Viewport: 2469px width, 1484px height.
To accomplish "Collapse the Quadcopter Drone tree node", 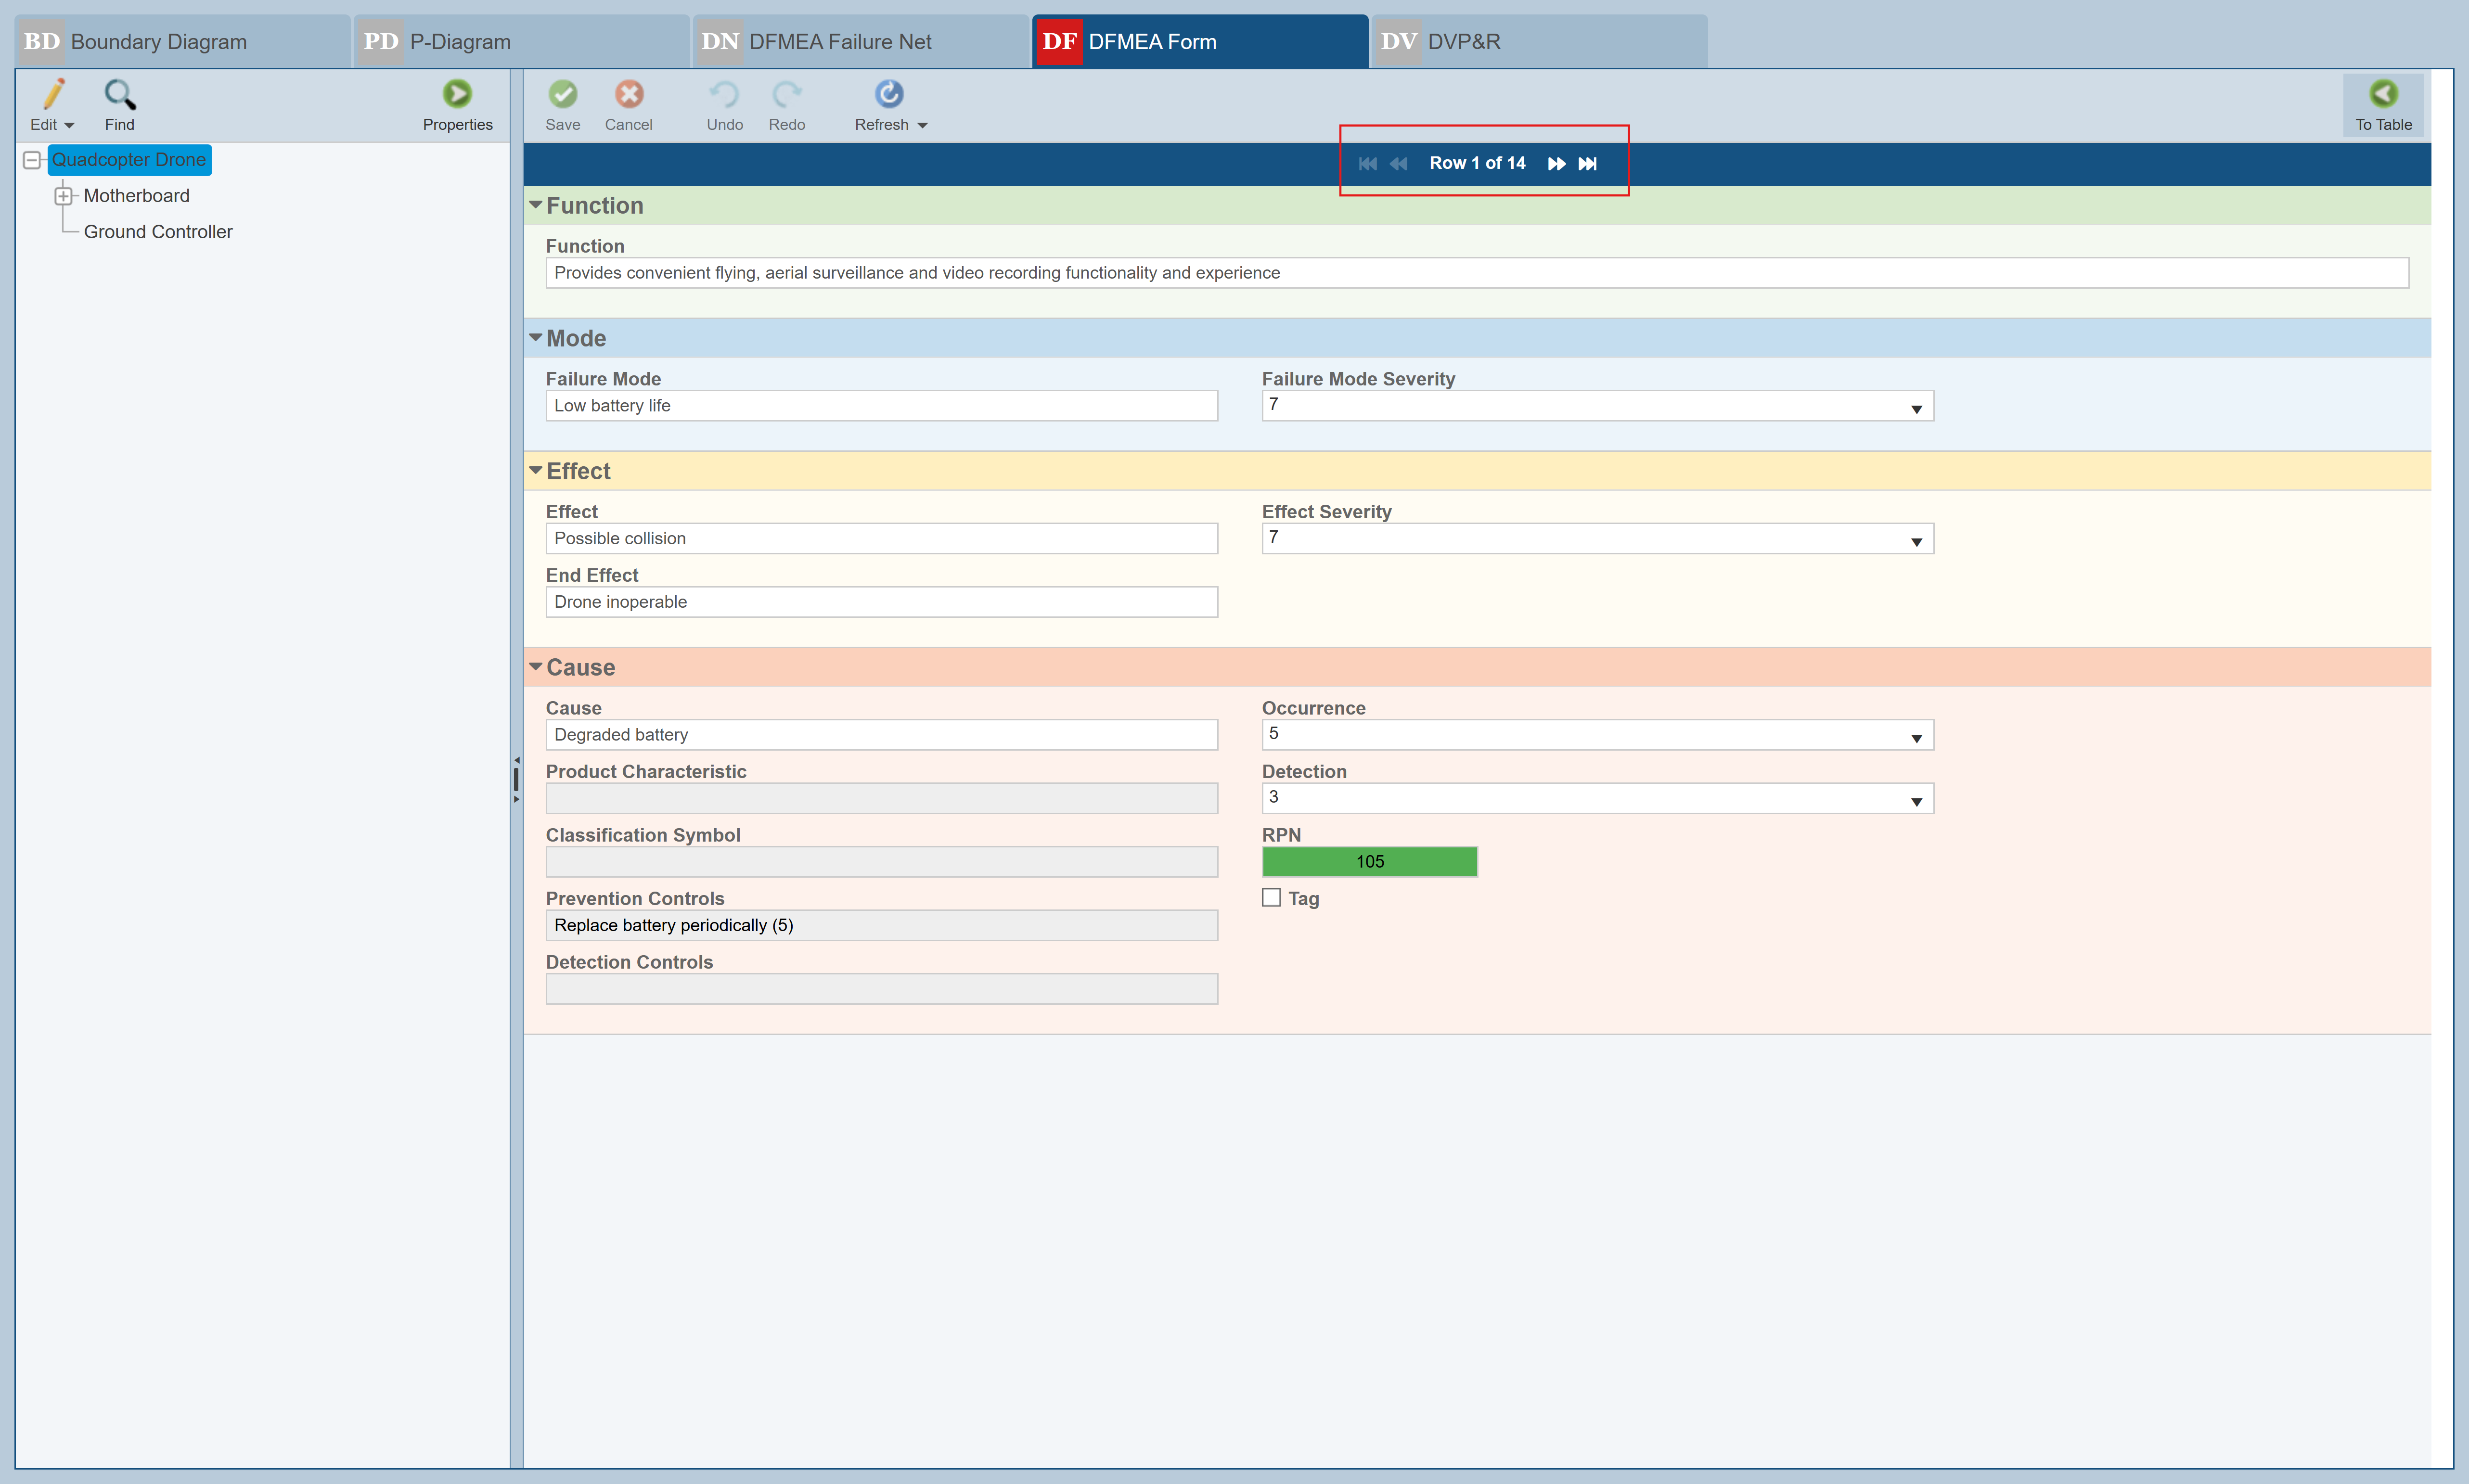I will click(x=32, y=160).
